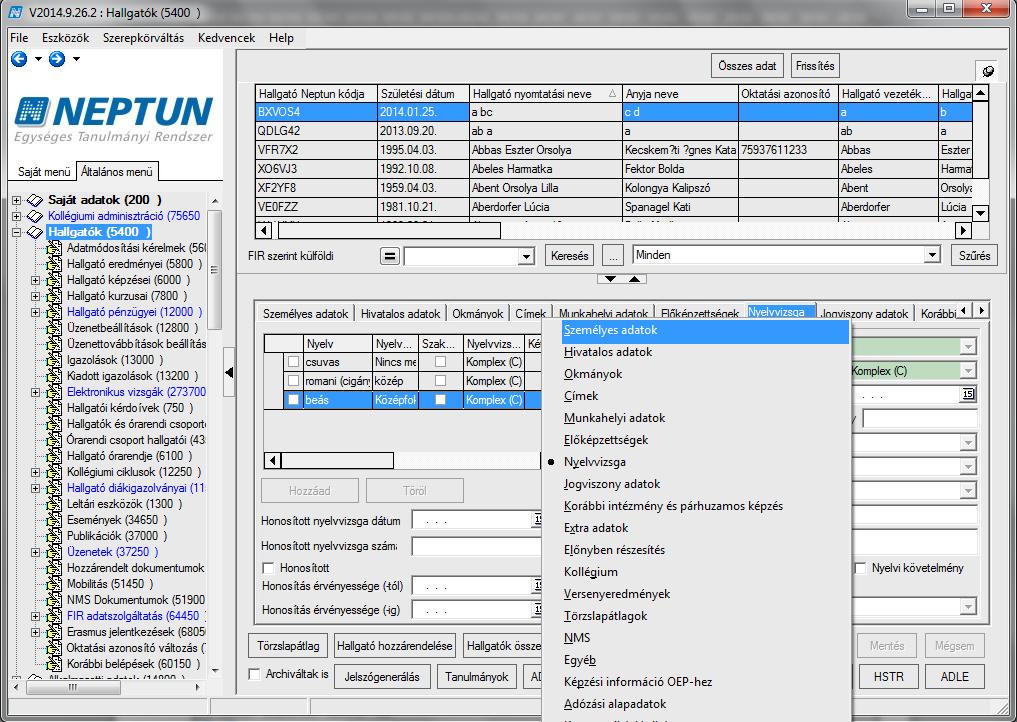Click the Mobilitás node icon
Viewport: 1017px width, 722px height.
[x=54, y=584]
